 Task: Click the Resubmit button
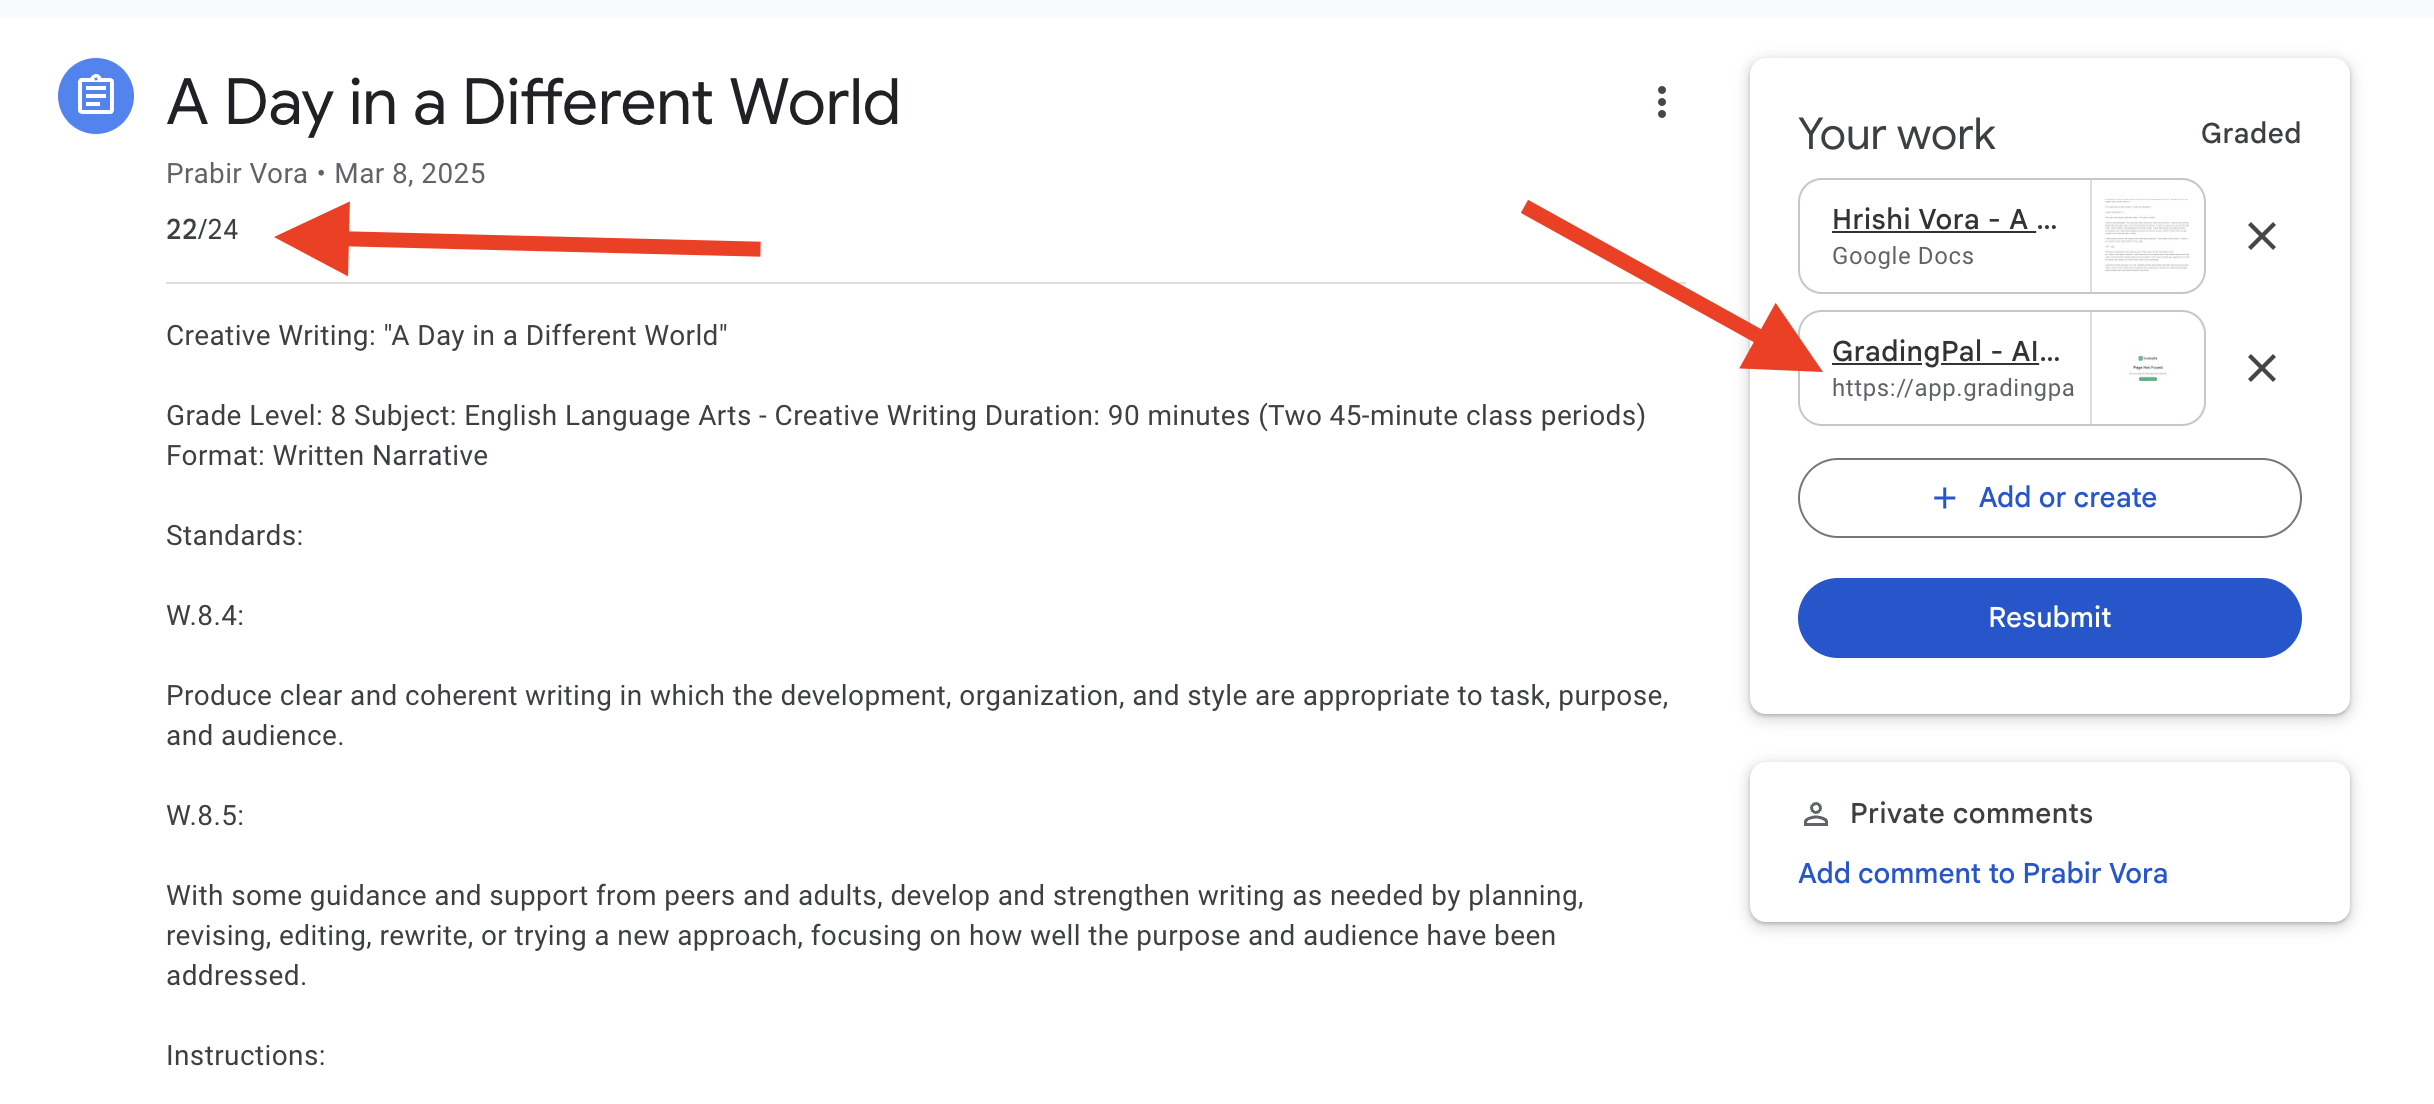point(2048,617)
